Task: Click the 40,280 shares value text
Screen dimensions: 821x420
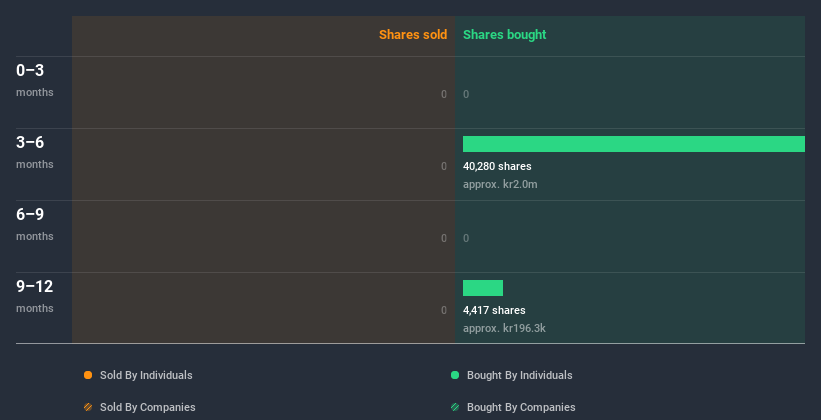Action: [497, 166]
